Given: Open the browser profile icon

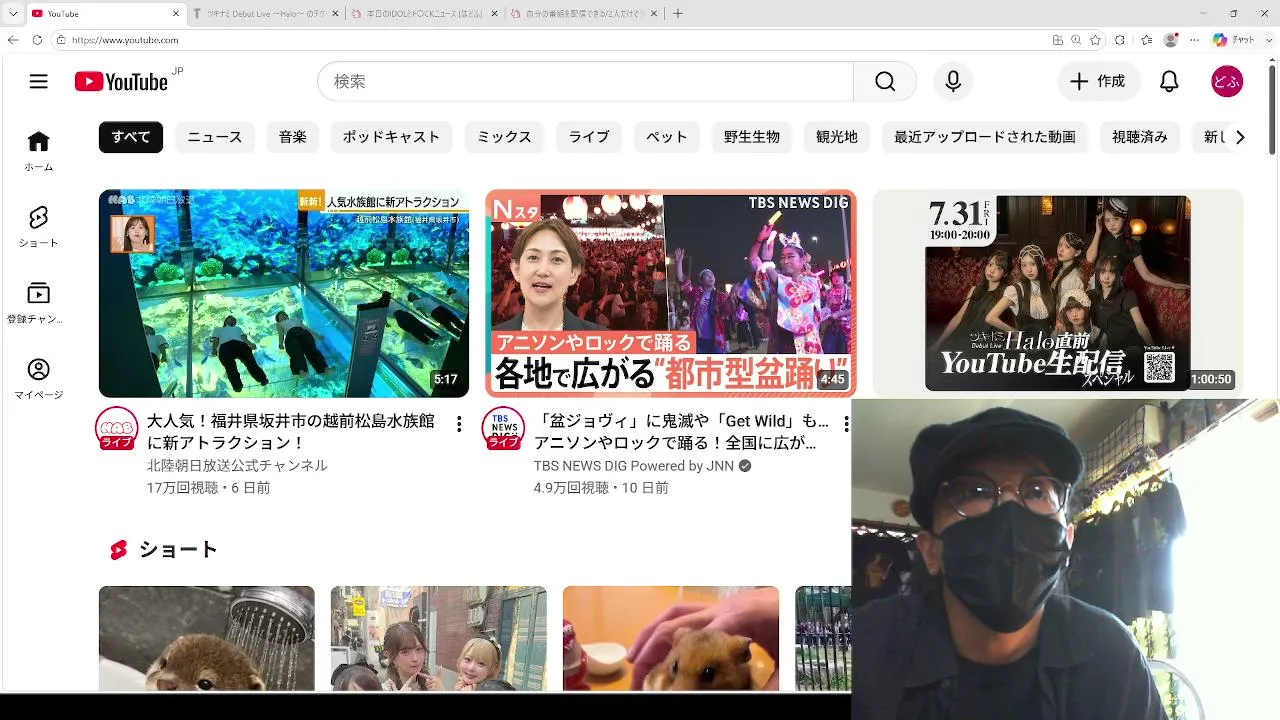Looking at the screenshot, I should tap(1171, 40).
